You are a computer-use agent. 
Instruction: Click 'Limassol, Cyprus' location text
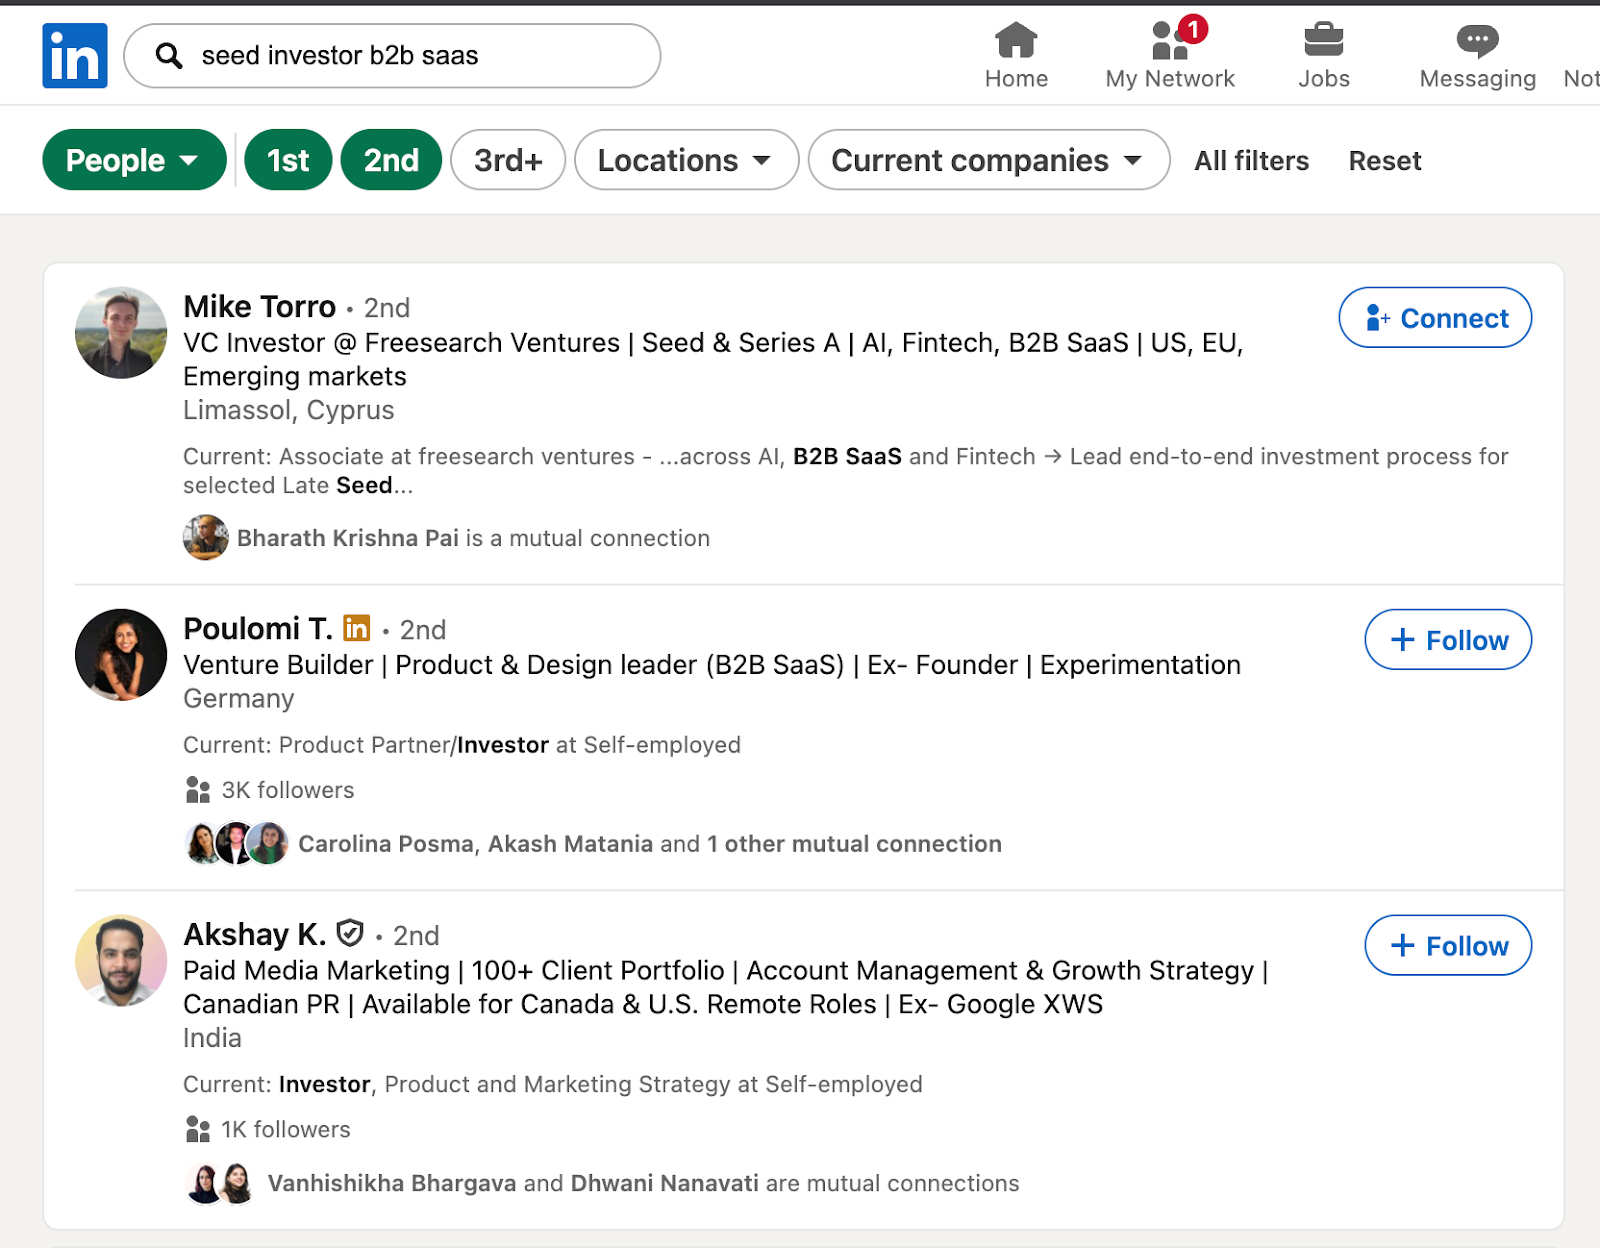(289, 410)
